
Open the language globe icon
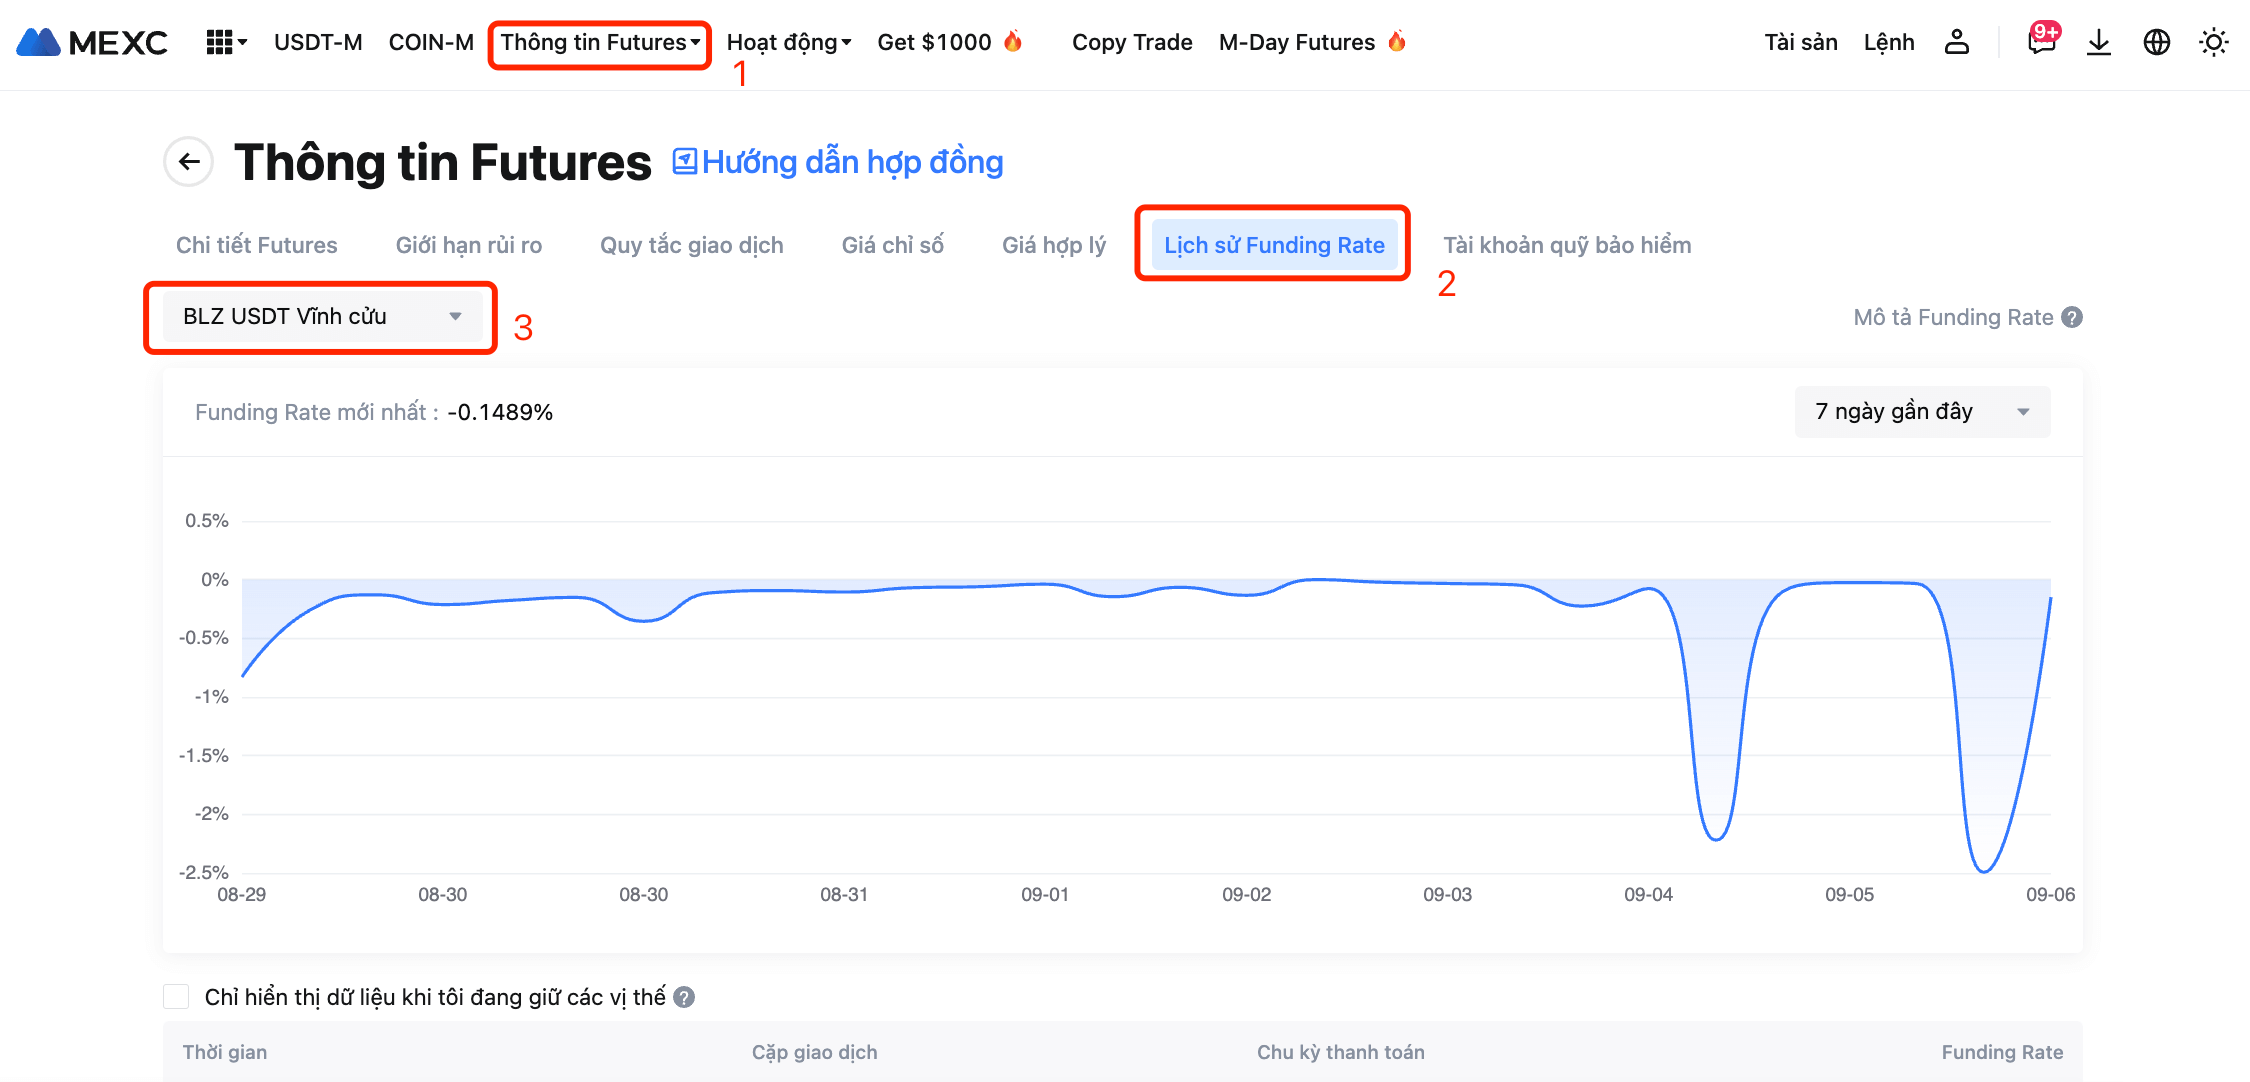click(2156, 42)
